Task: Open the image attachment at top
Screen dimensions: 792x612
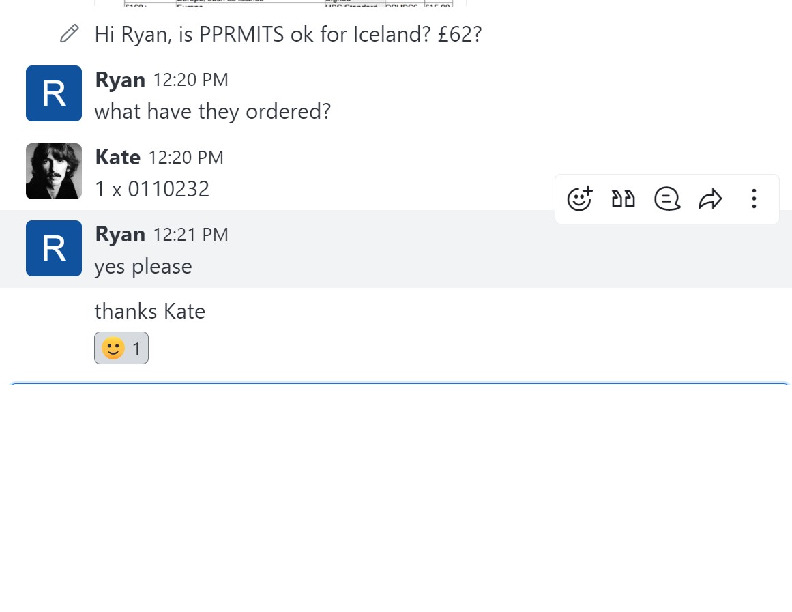Action: (x=280, y=3)
